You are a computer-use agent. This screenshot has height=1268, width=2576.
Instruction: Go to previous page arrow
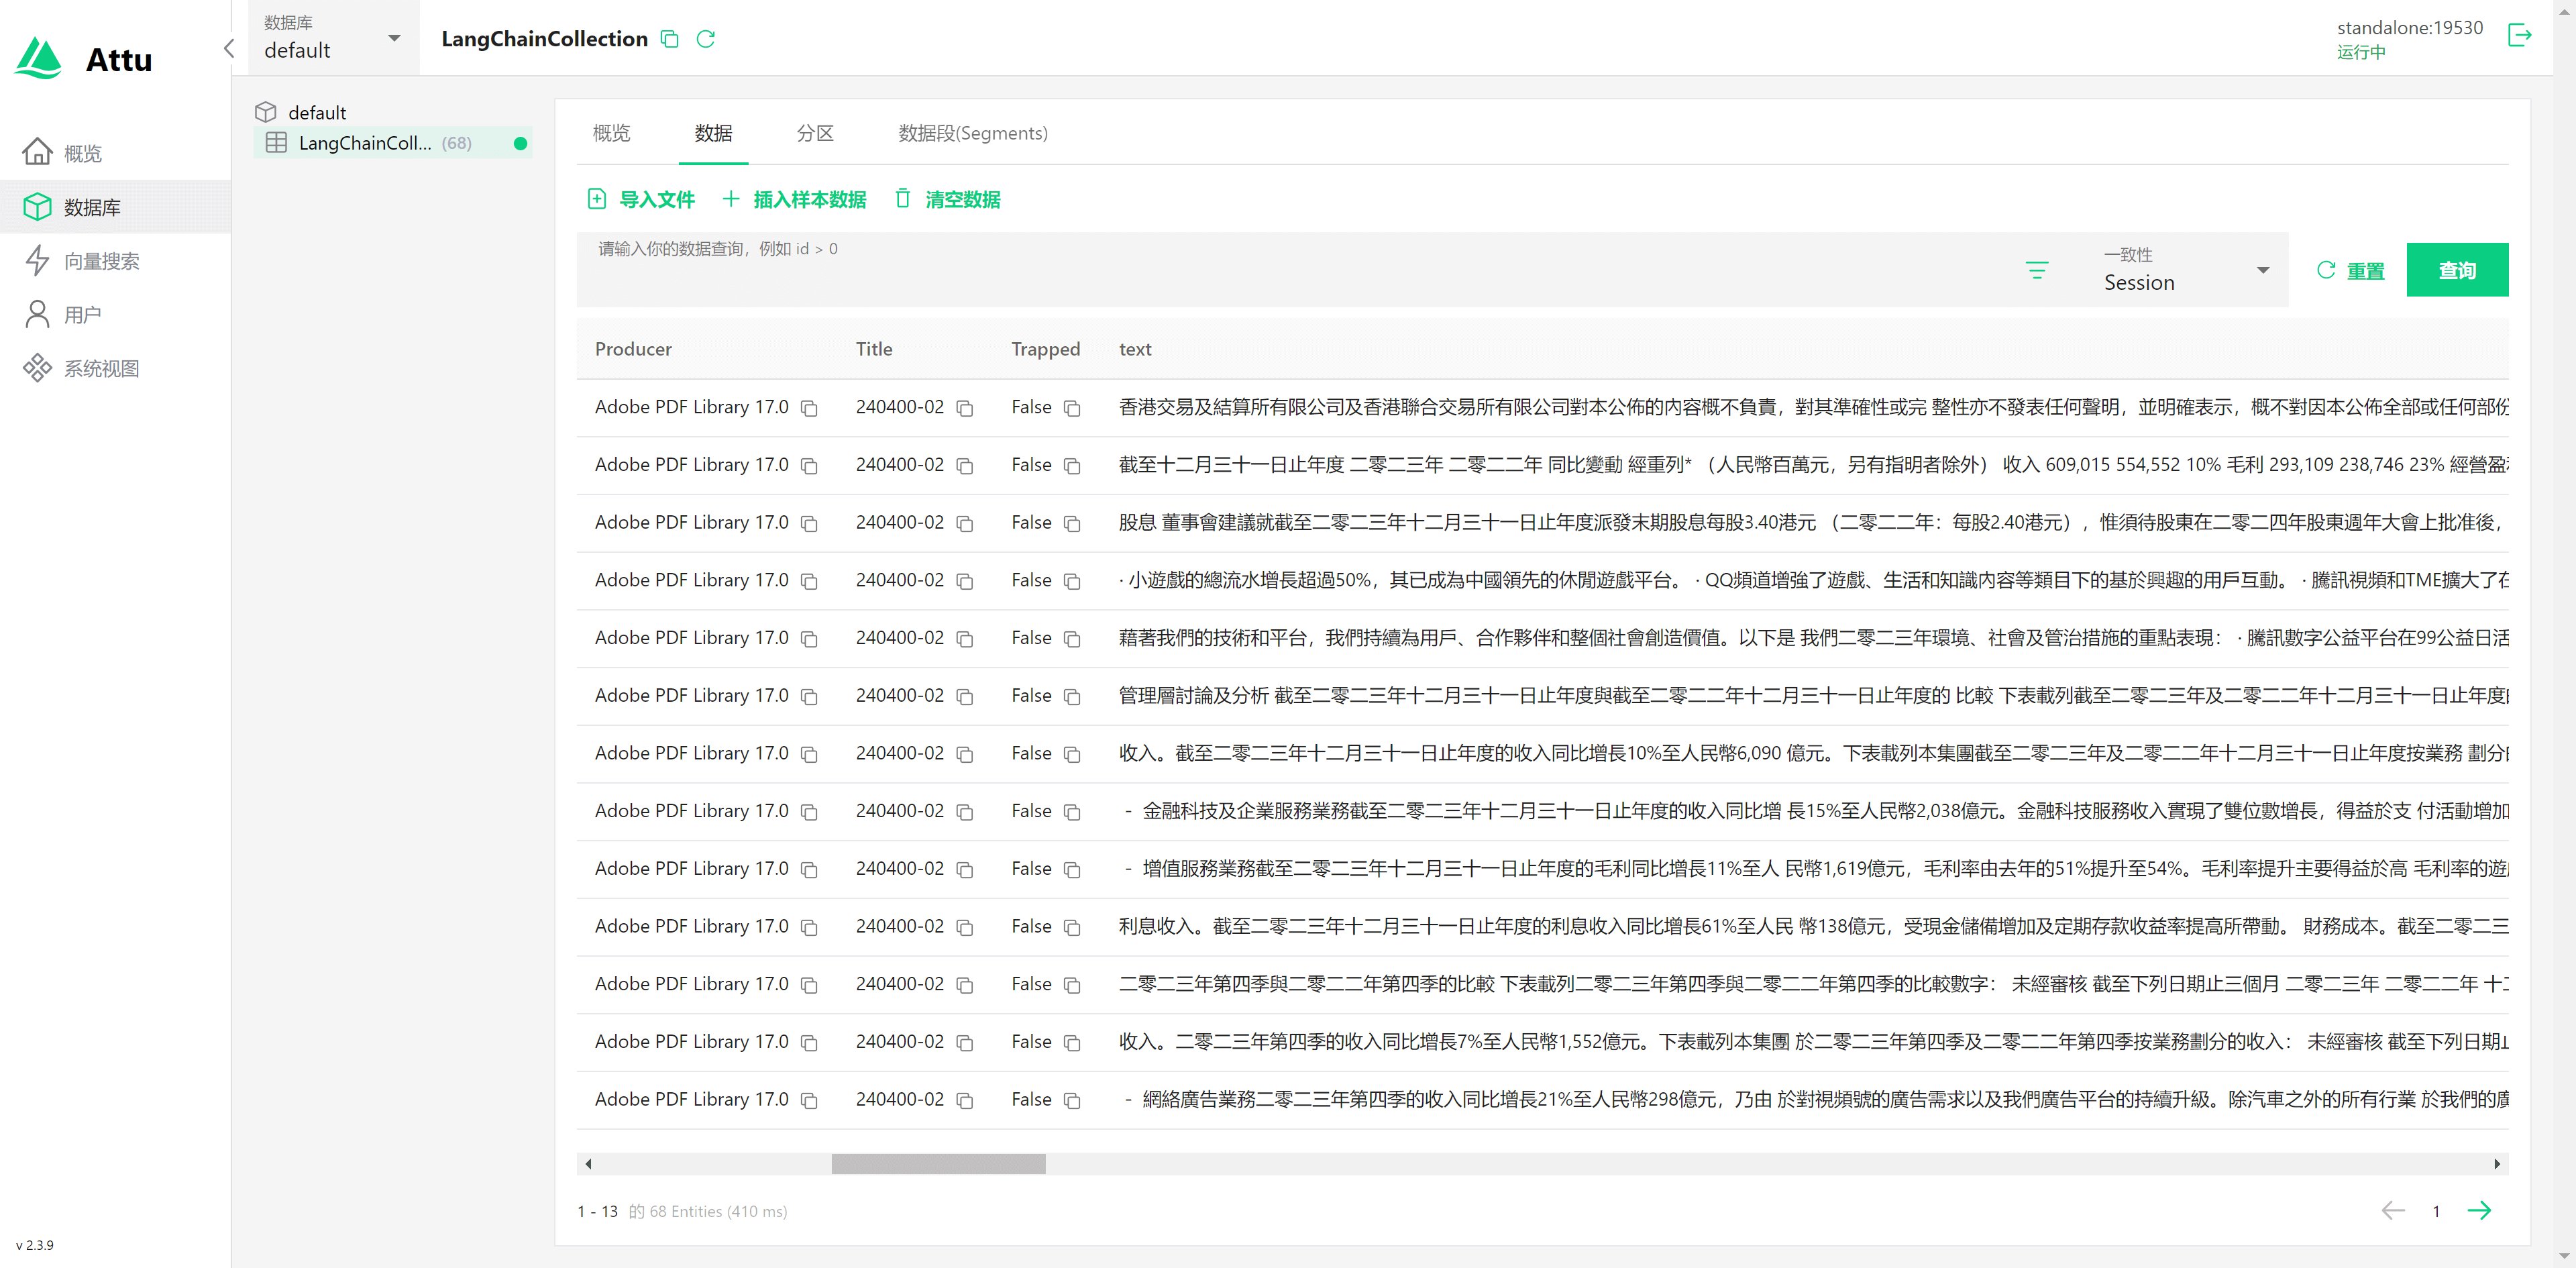(2392, 1211)
